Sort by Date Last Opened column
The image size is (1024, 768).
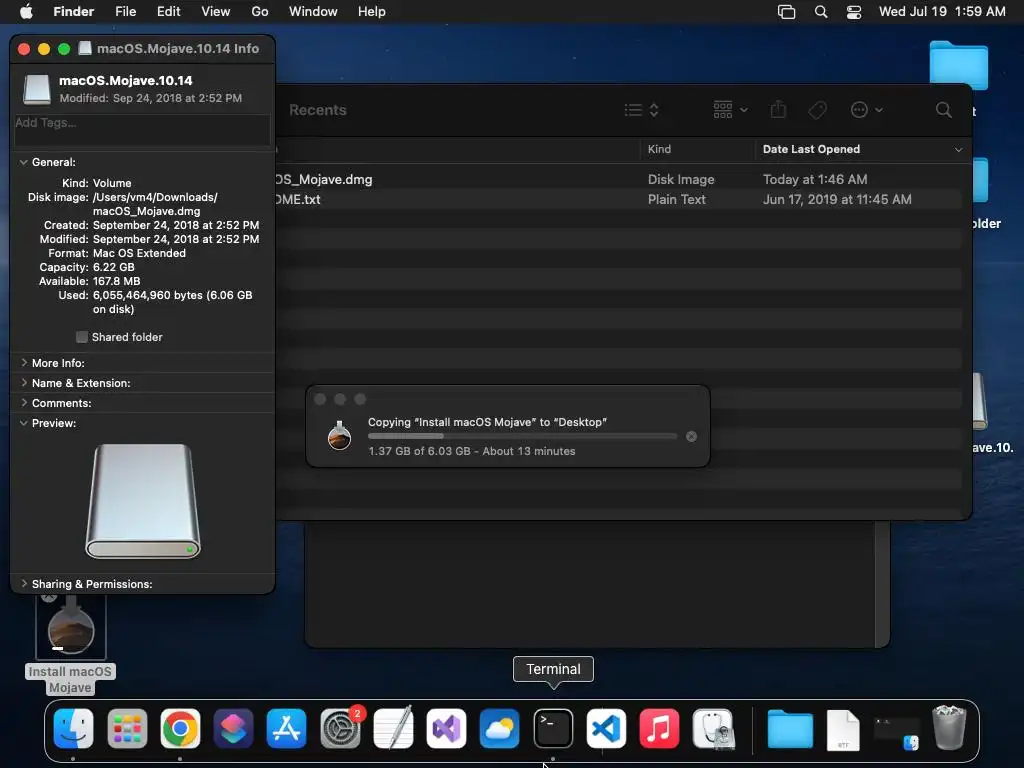coord(862,150)
